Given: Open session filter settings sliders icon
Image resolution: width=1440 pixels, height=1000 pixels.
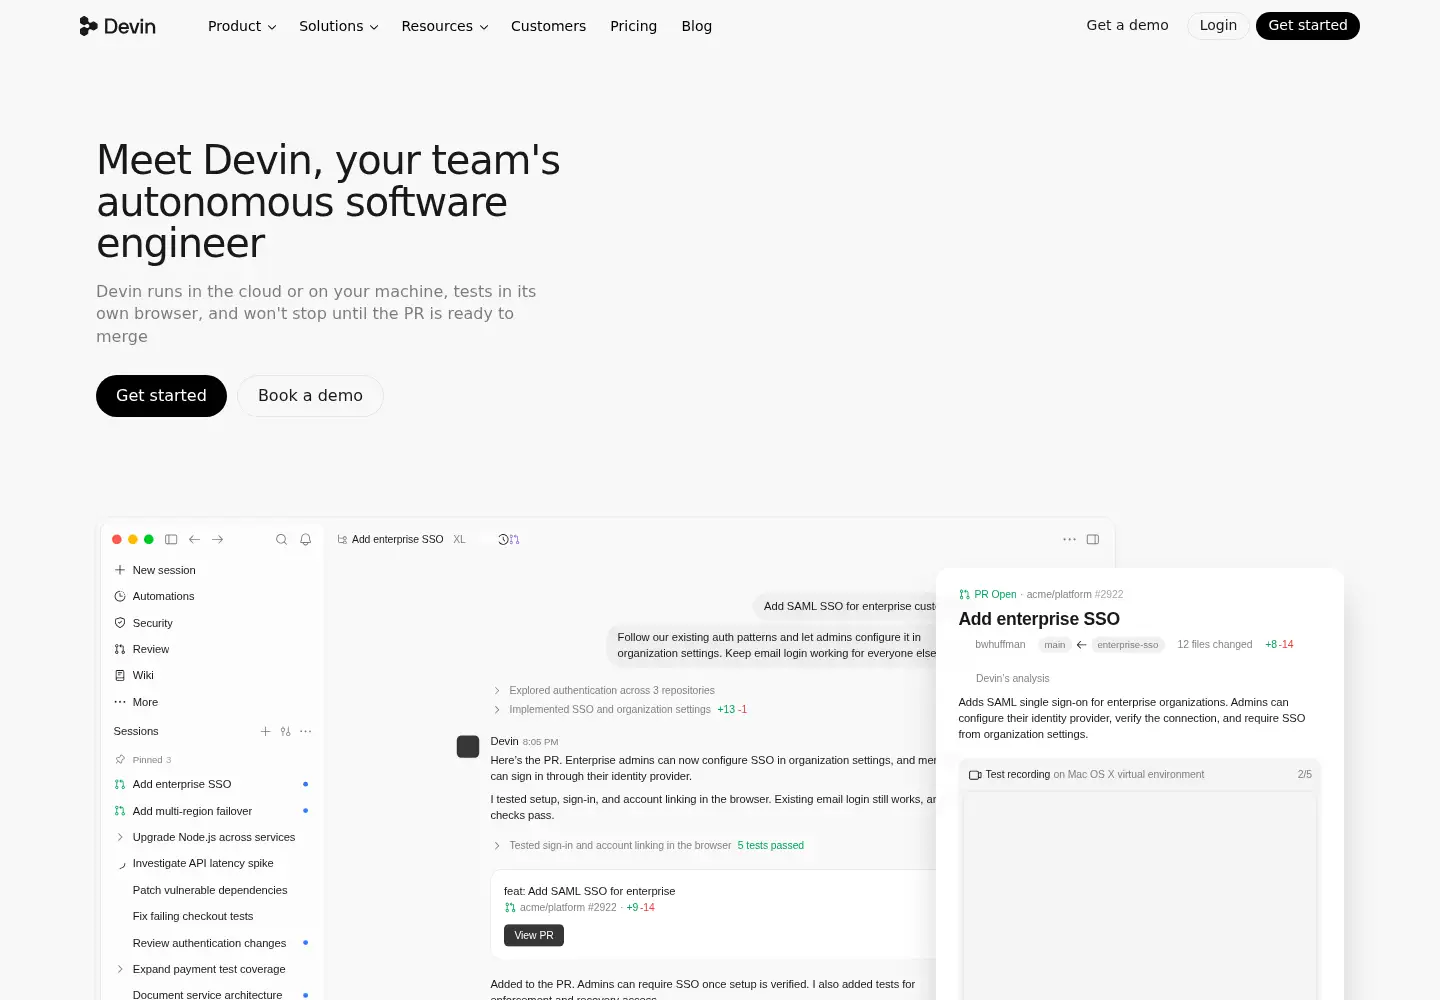Looking at the screenshot, I should click(x=286, y=731).
